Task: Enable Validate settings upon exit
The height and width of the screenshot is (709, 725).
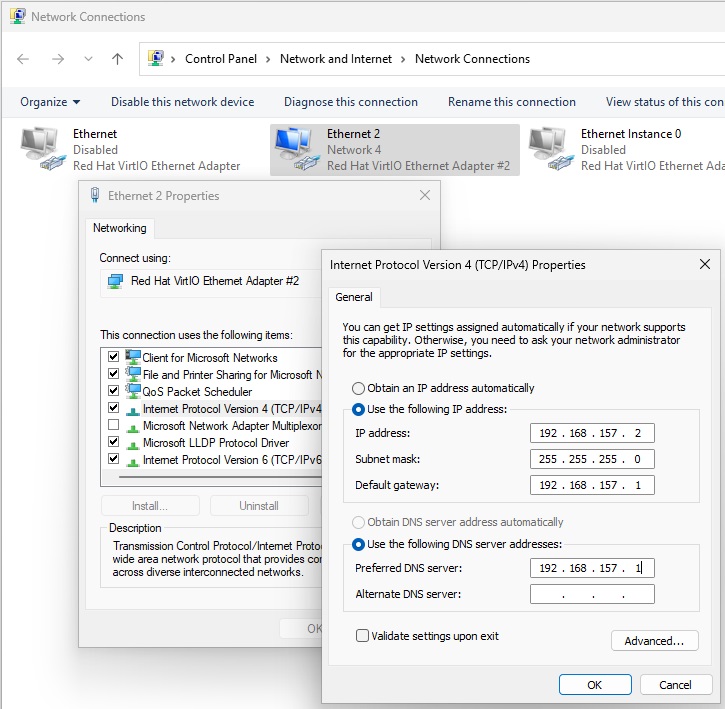Action: (428, 636)
